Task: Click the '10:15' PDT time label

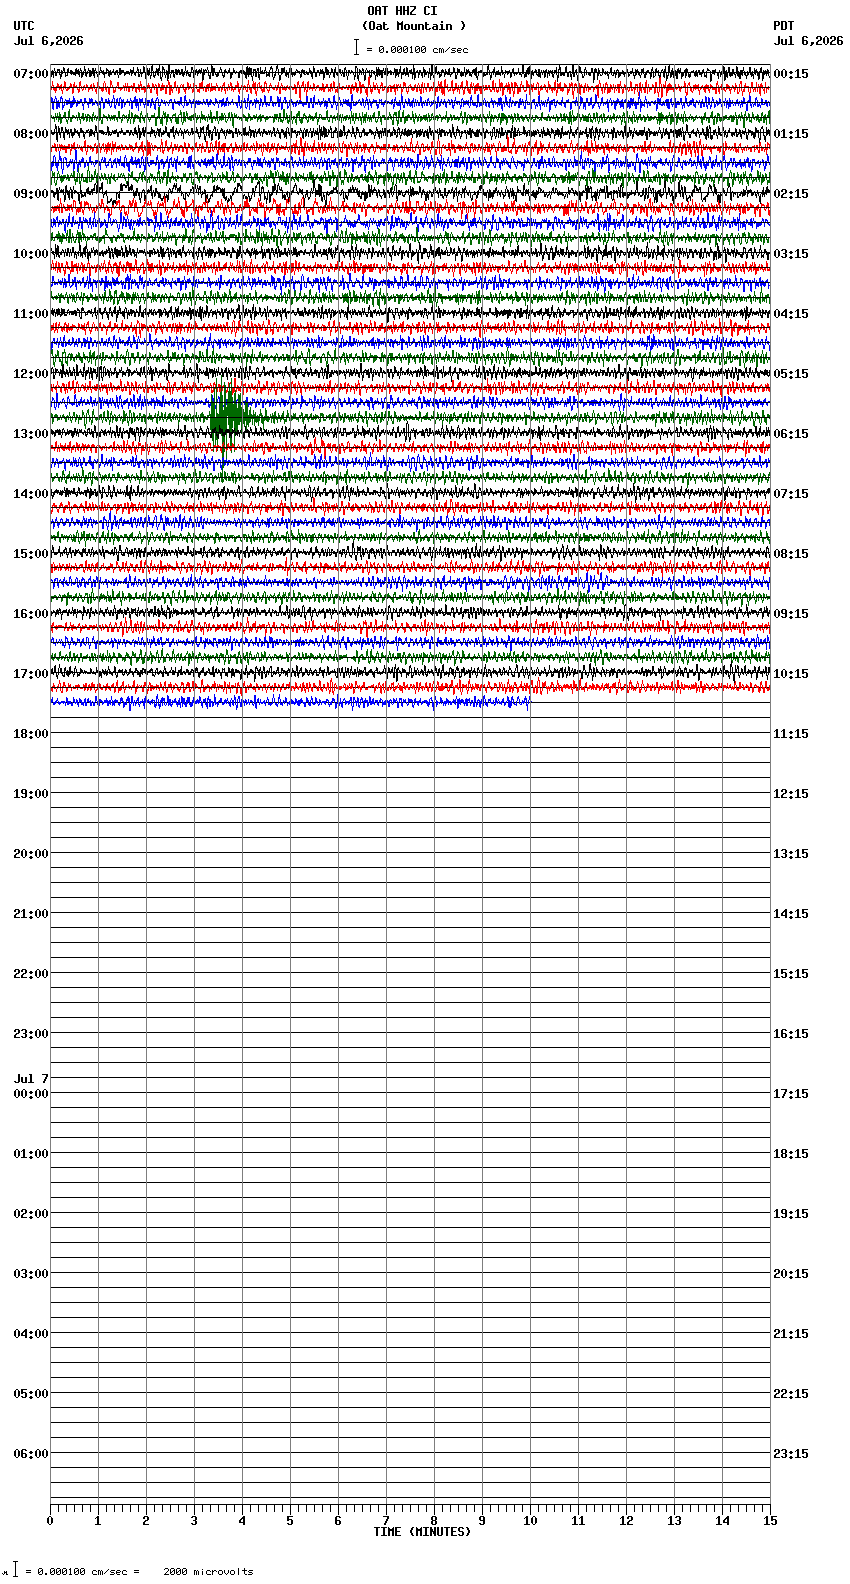Action: coord(791,674)
